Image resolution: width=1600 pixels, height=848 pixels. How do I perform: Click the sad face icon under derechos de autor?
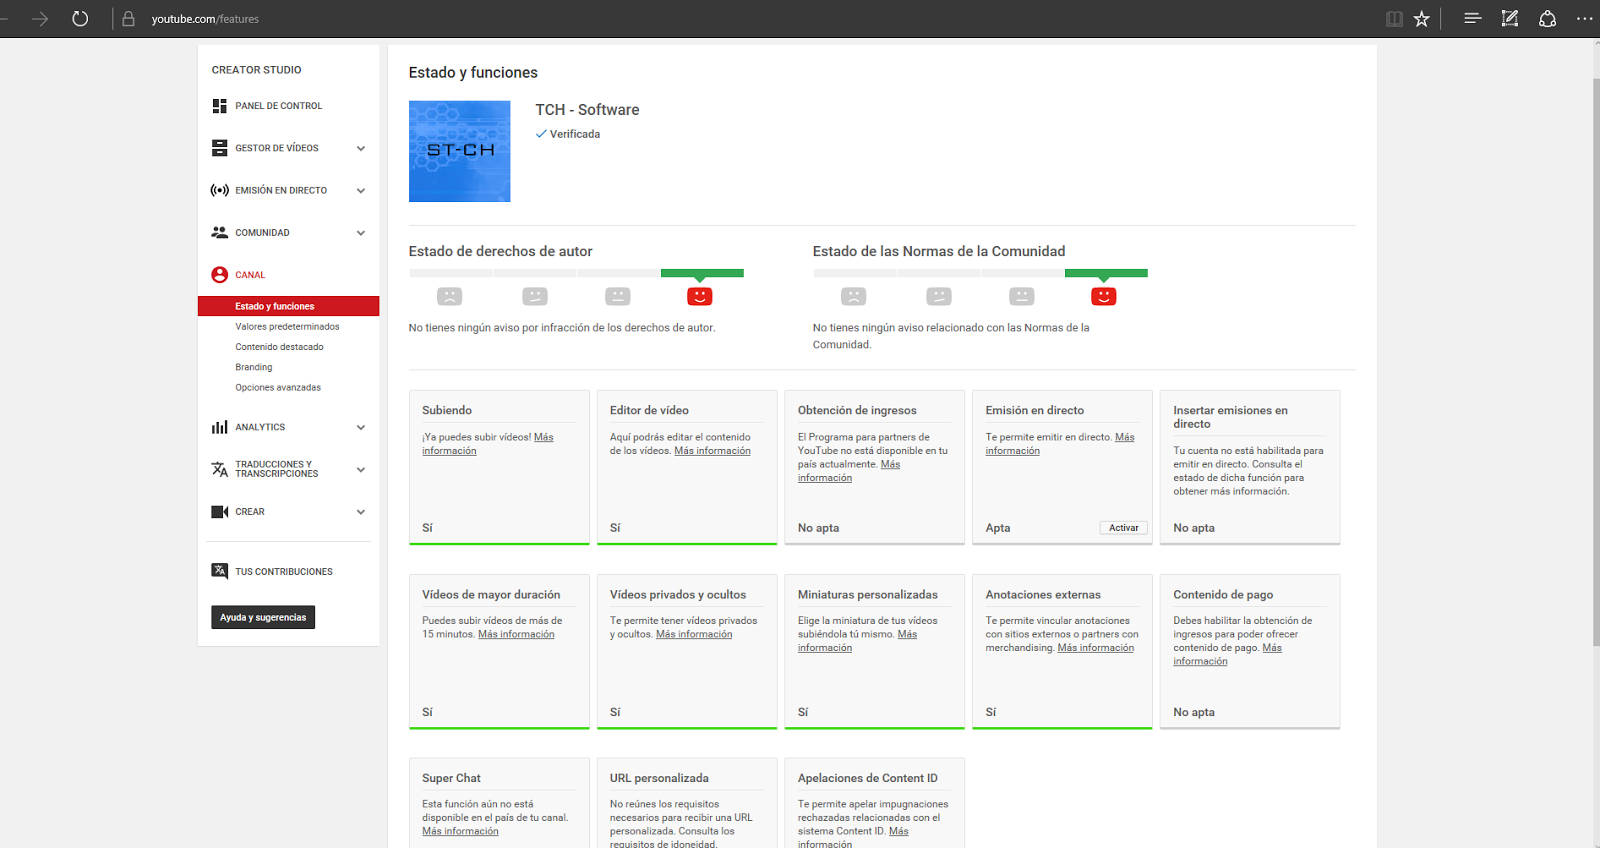click(x=450, y=296)
